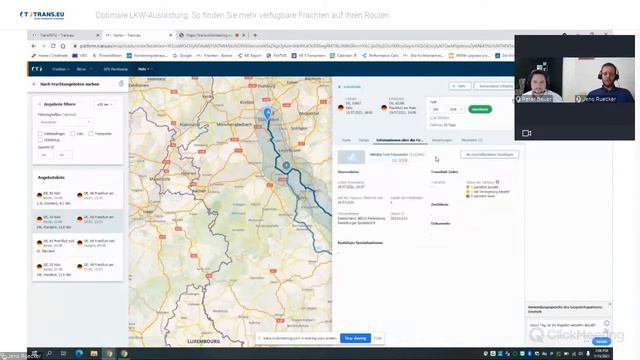This screenshot has width=640, height=360.
Task: Click the outlined button right of the company name
Action: (489, 155)
